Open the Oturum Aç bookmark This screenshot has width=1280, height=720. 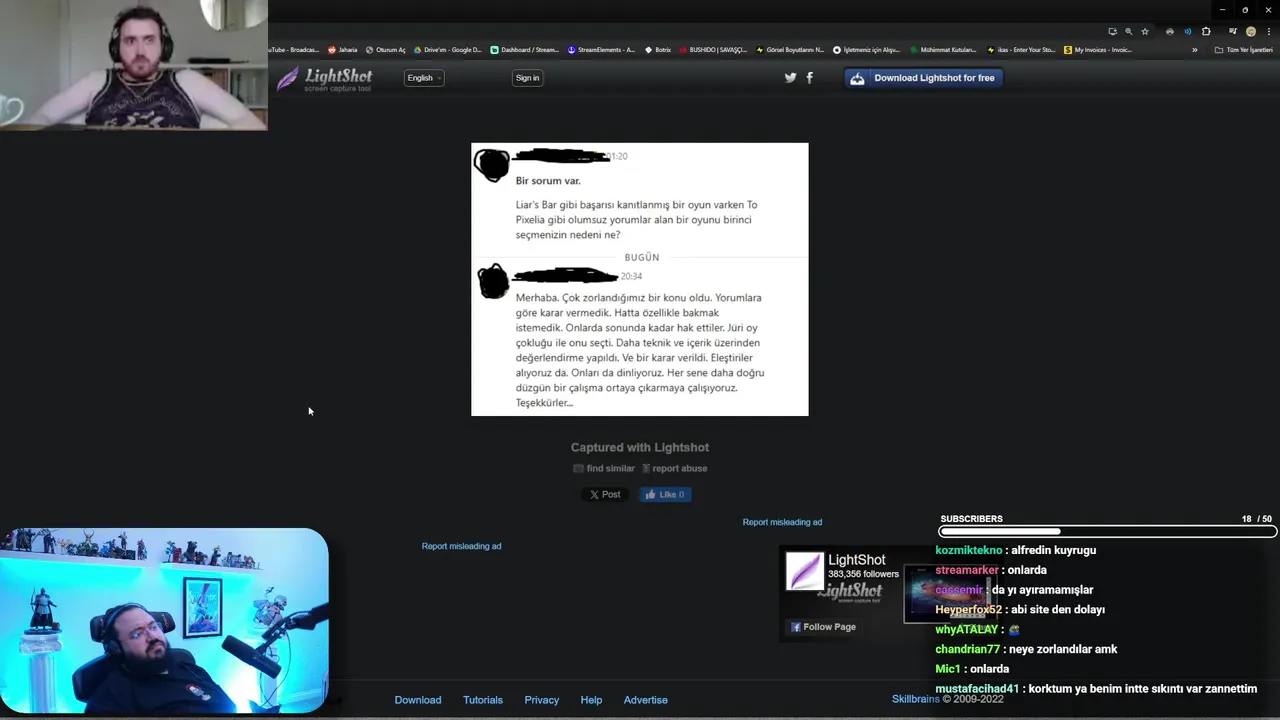386,50
